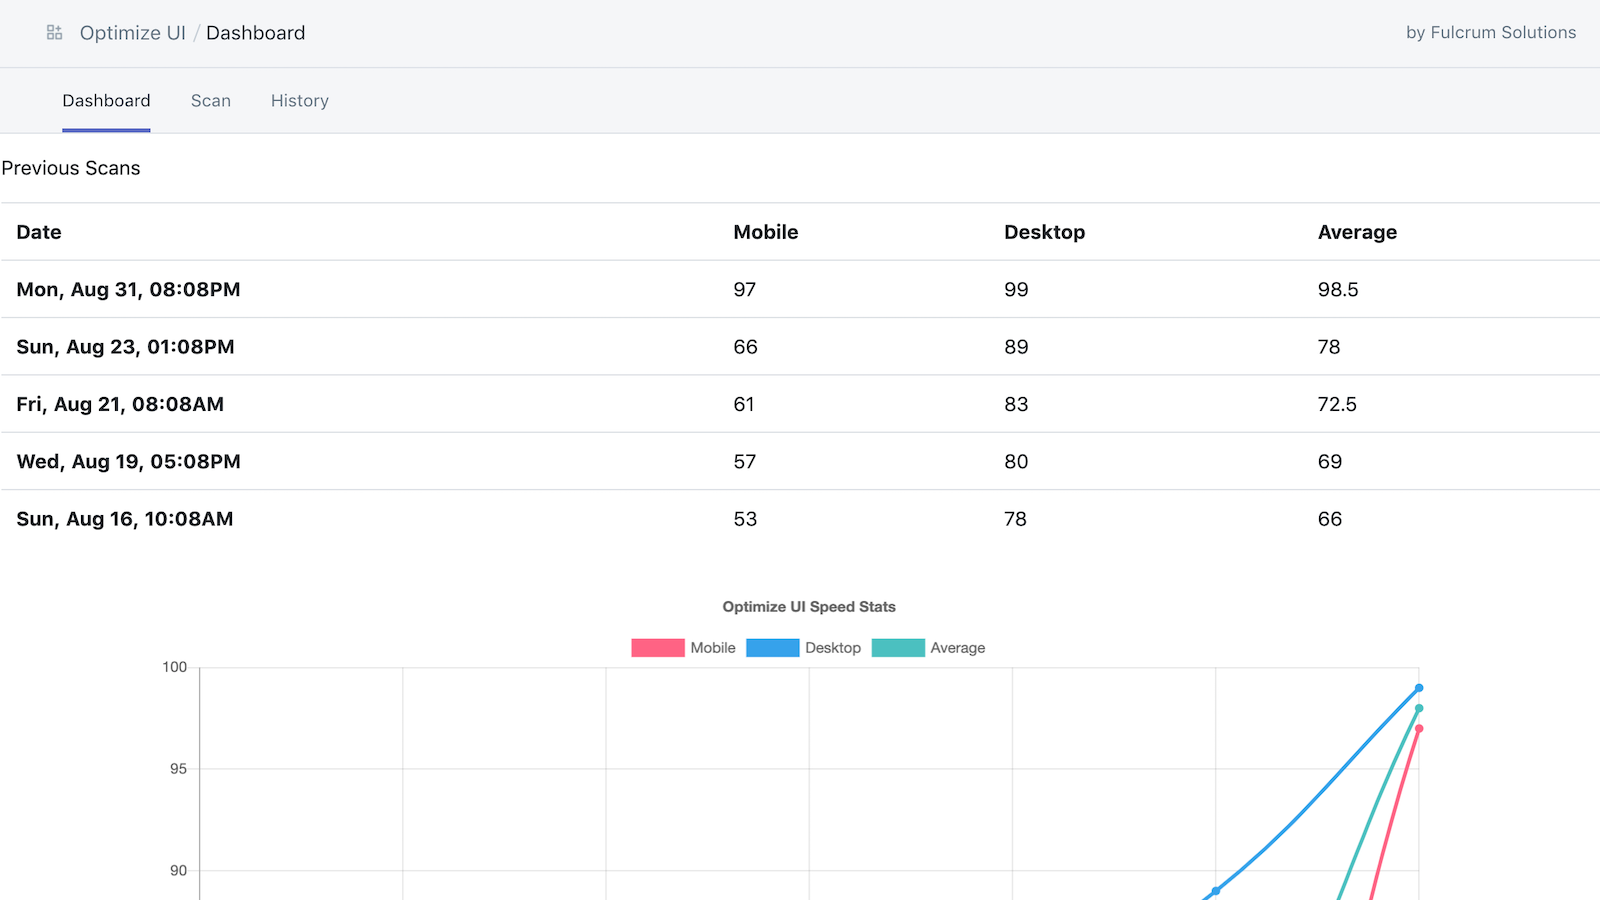This screenshot has width=1600, height=900.
Task: Click the by Fulcrum Solutions link
Action: (1489, 32)
